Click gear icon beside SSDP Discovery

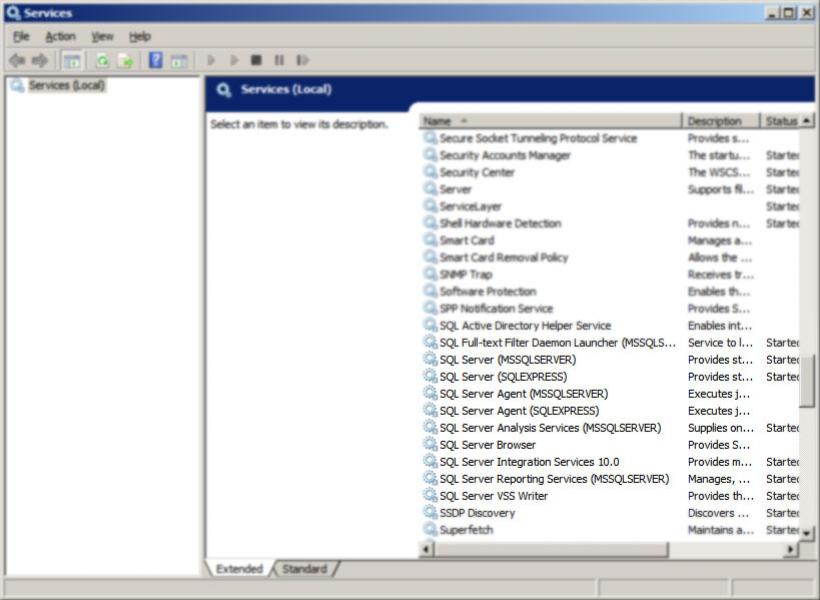click(x=430, y=512)
